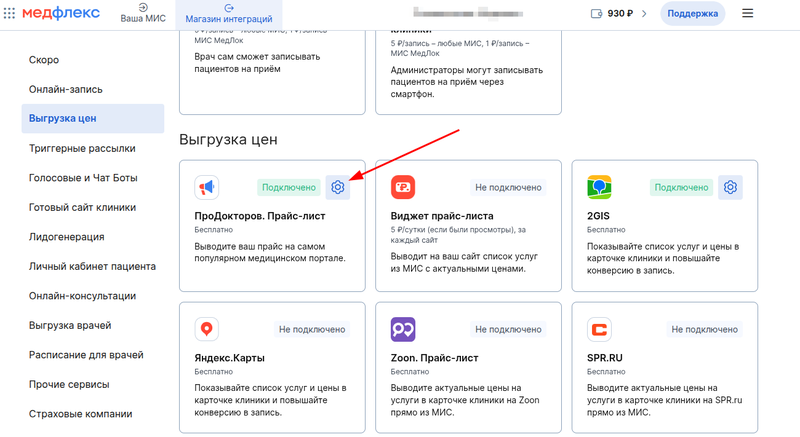Open Страховые компании sidebar item
Image resolution: width=800 pixels, height=437 pixels.
pyautogui.click(x=80, y=414)
